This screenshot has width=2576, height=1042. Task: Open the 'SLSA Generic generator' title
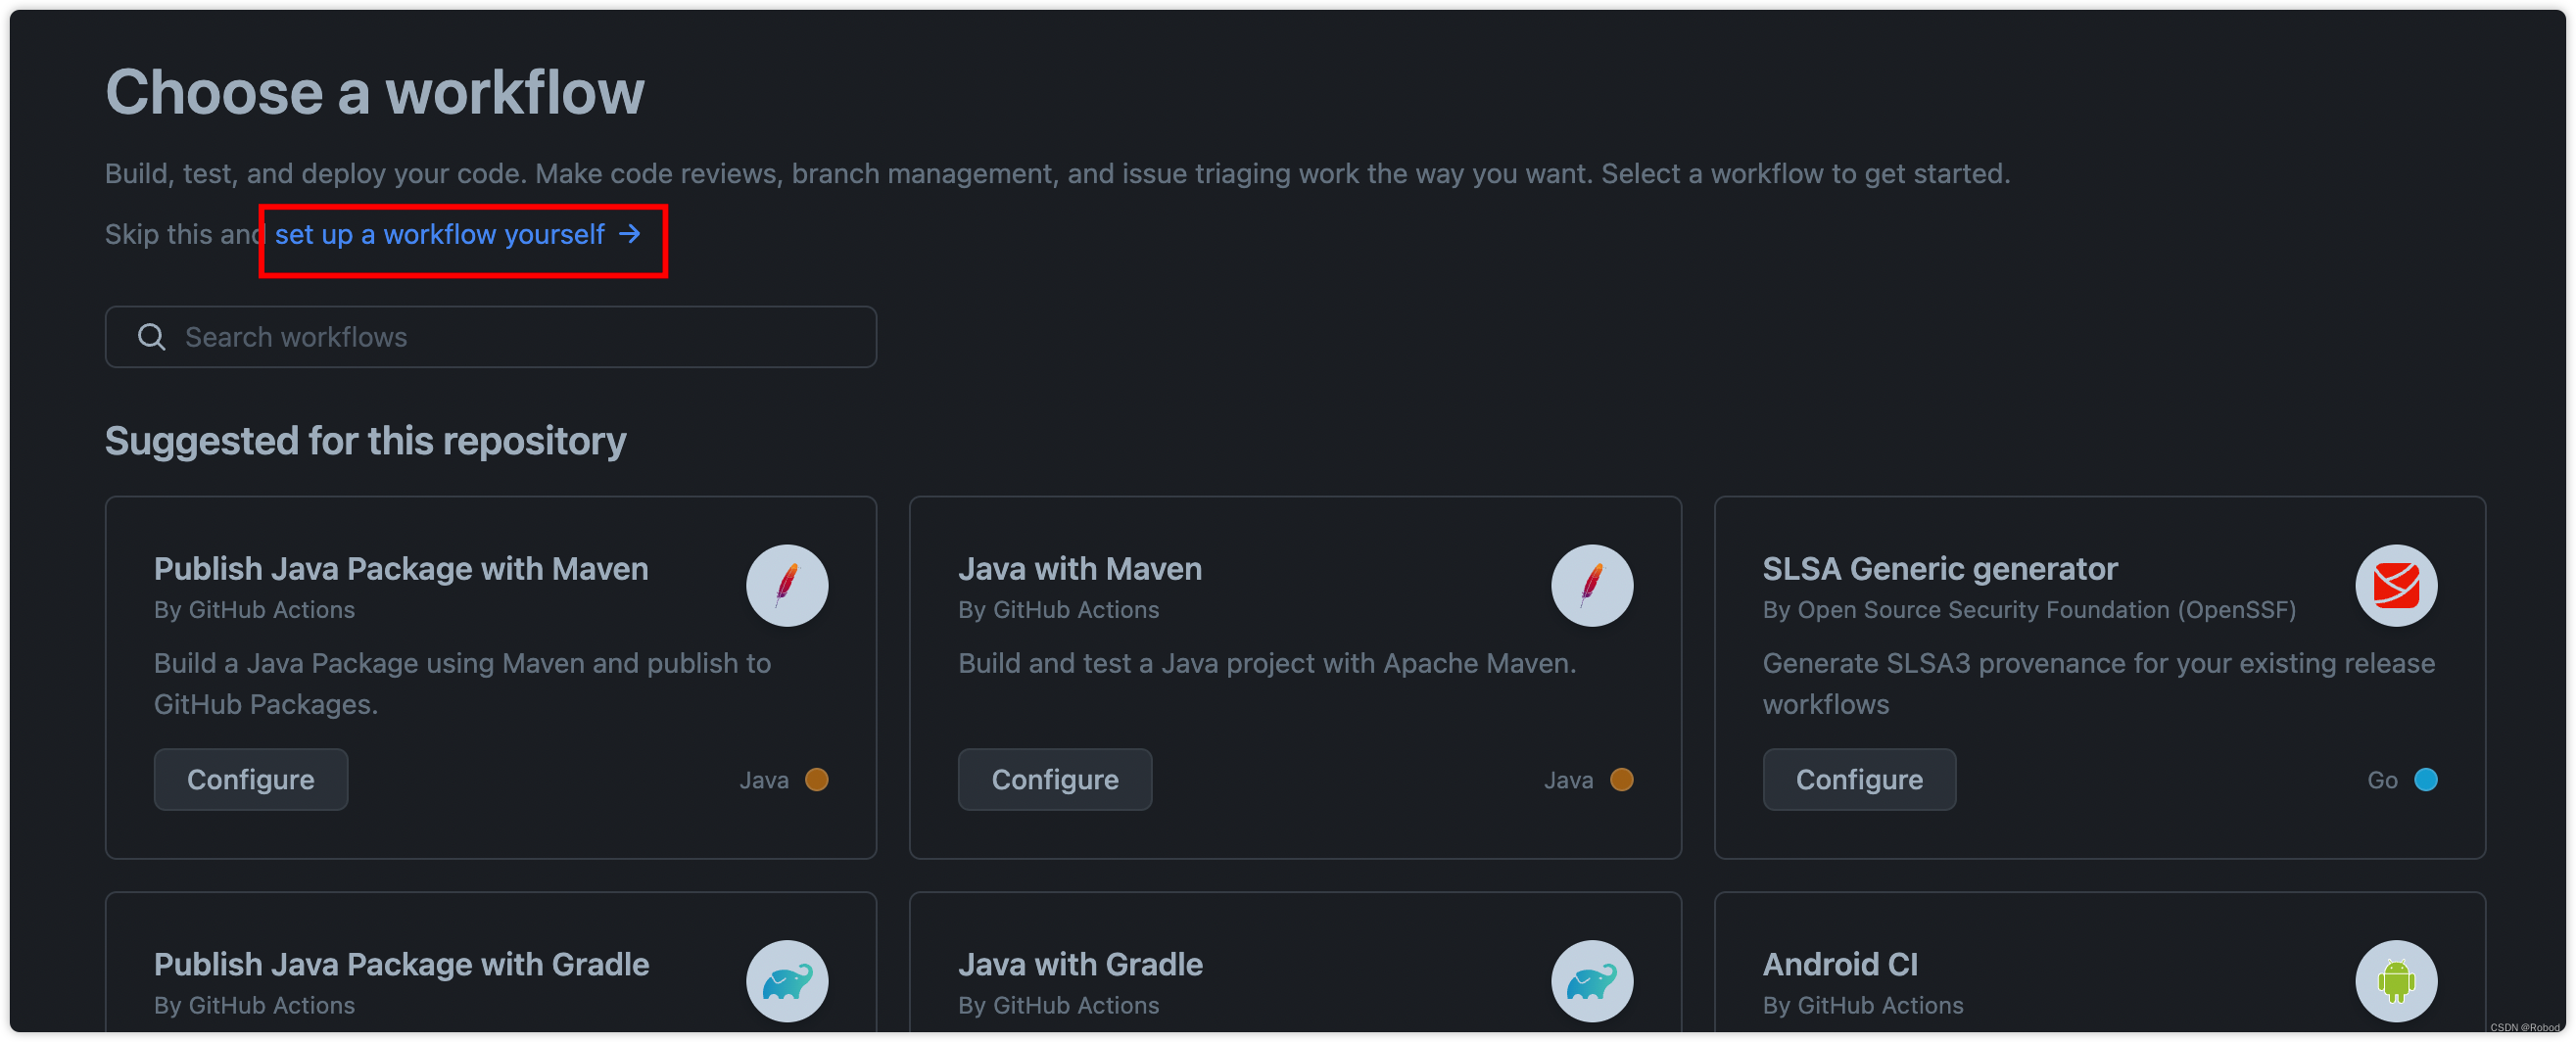click(x=1938, y=568)
